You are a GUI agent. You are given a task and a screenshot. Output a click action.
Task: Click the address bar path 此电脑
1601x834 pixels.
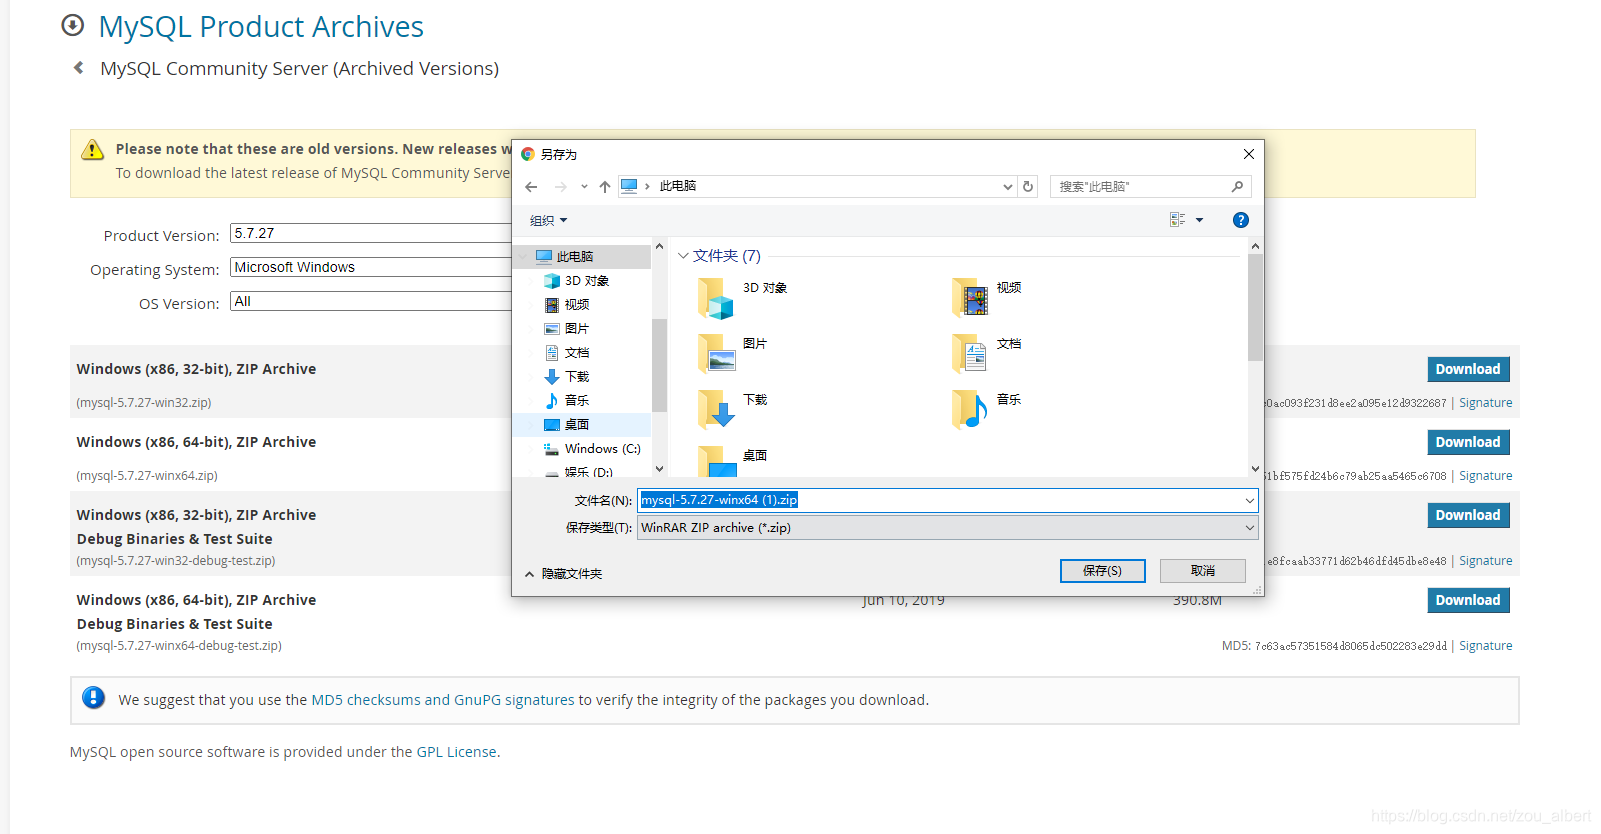(678, 186)
